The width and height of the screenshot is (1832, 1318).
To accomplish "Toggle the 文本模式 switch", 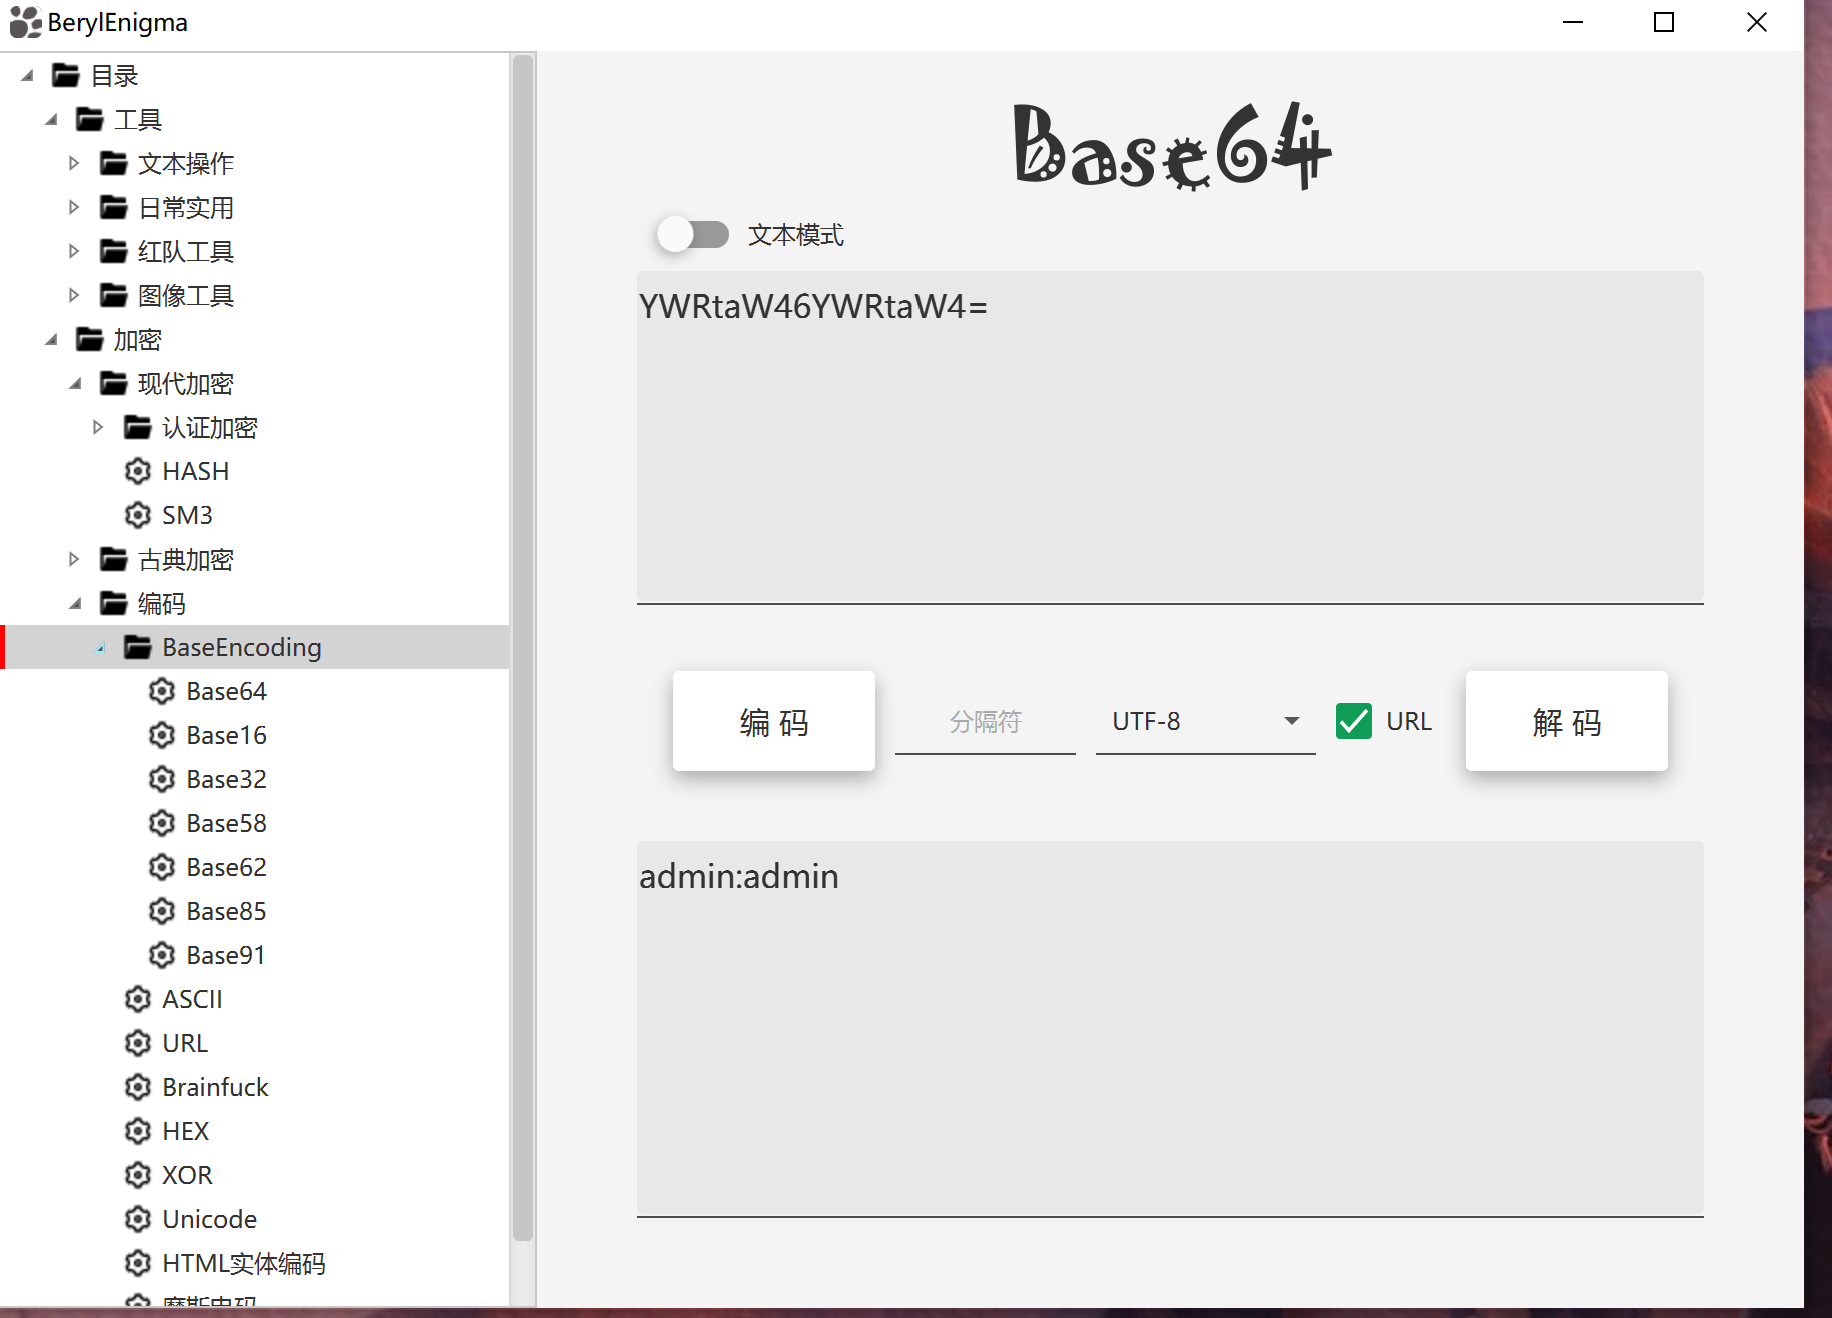I will click(x=693, y=235).
